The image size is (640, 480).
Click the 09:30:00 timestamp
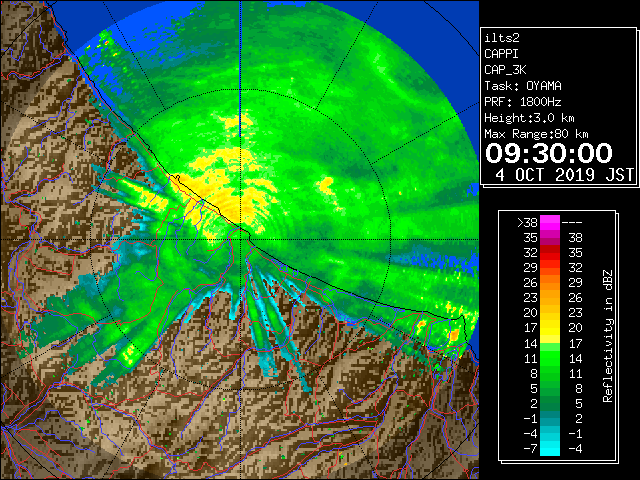[549, 153]
